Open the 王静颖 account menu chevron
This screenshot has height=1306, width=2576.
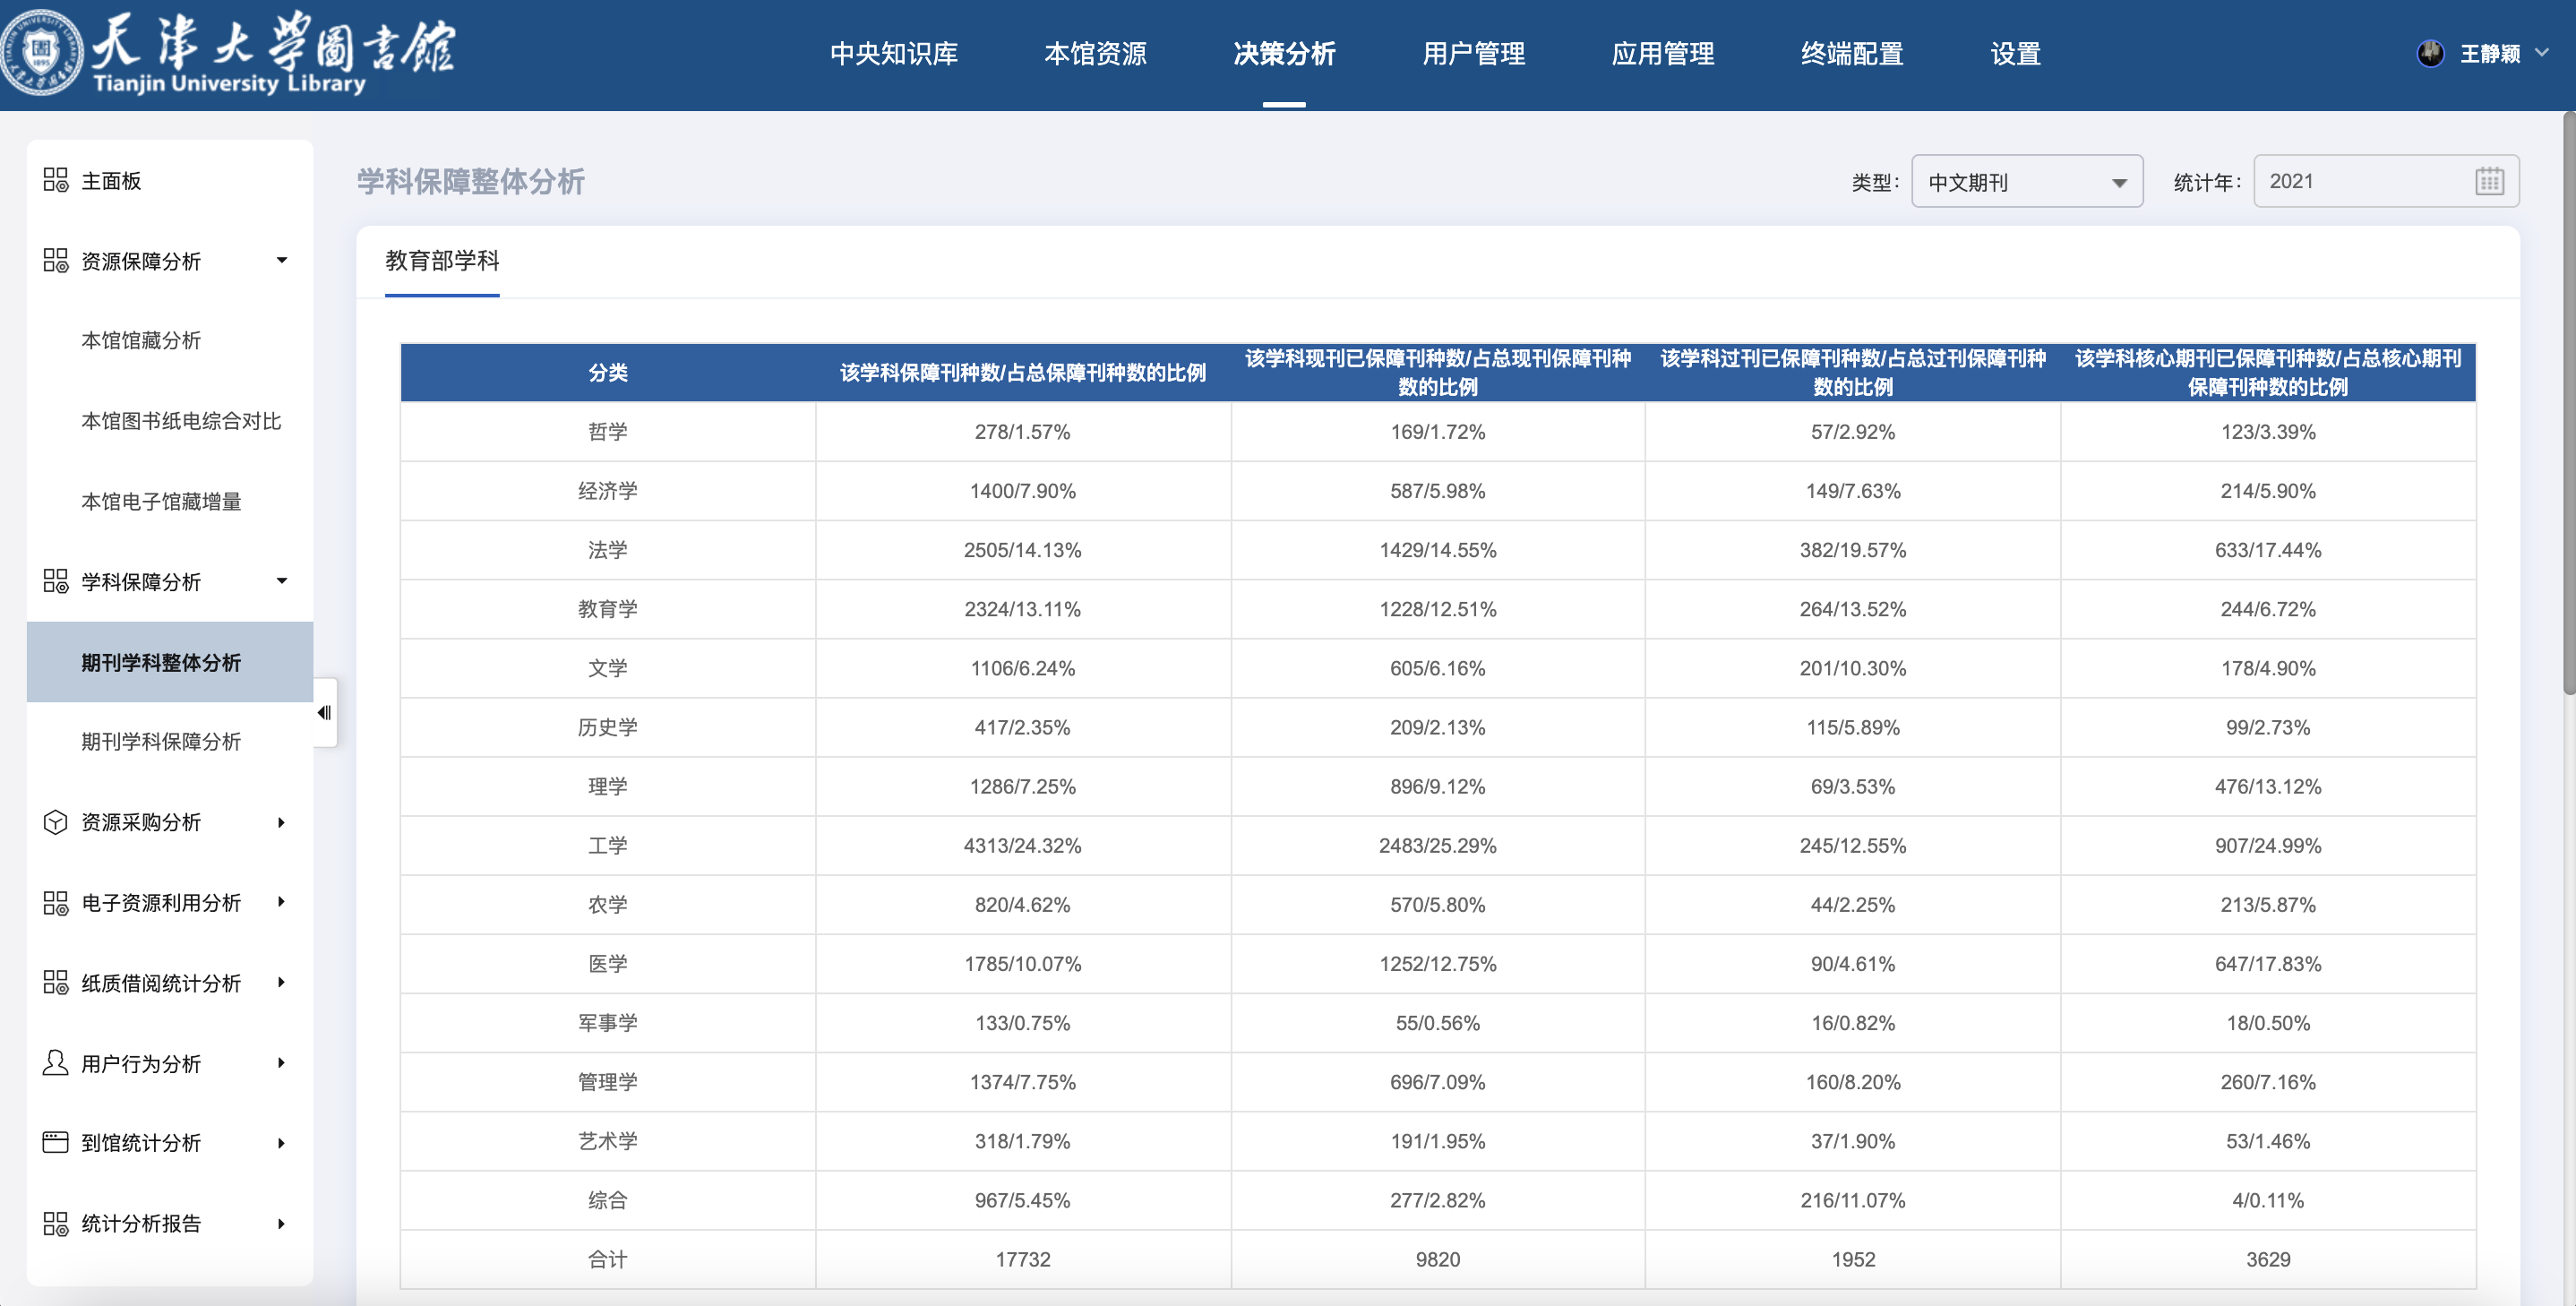[2543, 53]
